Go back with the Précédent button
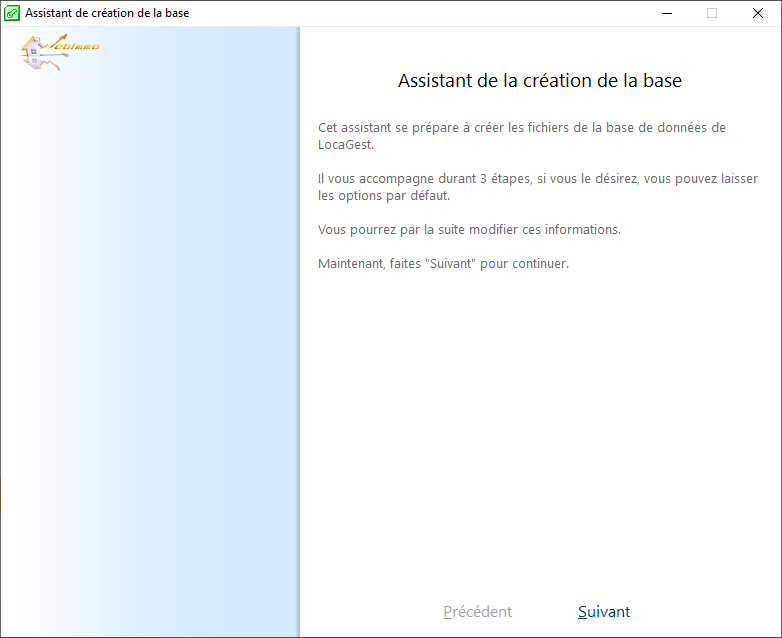782x638 pixels. [477, 612]
